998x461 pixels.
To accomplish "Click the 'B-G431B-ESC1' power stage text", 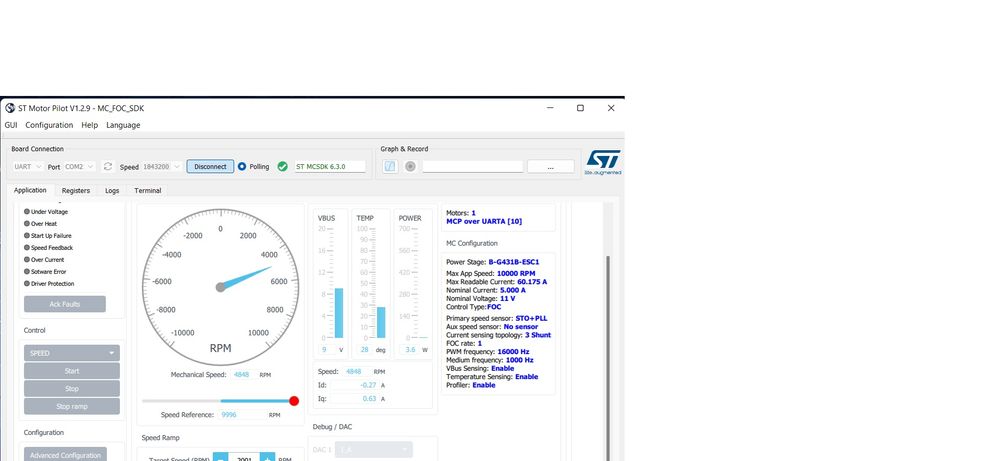I will (514, 262).
